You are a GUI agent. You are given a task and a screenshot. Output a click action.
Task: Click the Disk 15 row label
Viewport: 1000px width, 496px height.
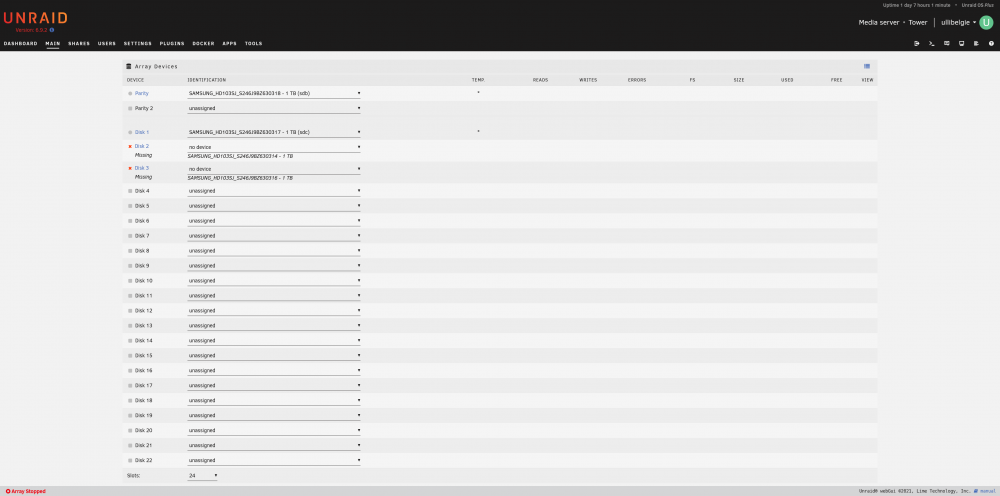tap(143, 356)
